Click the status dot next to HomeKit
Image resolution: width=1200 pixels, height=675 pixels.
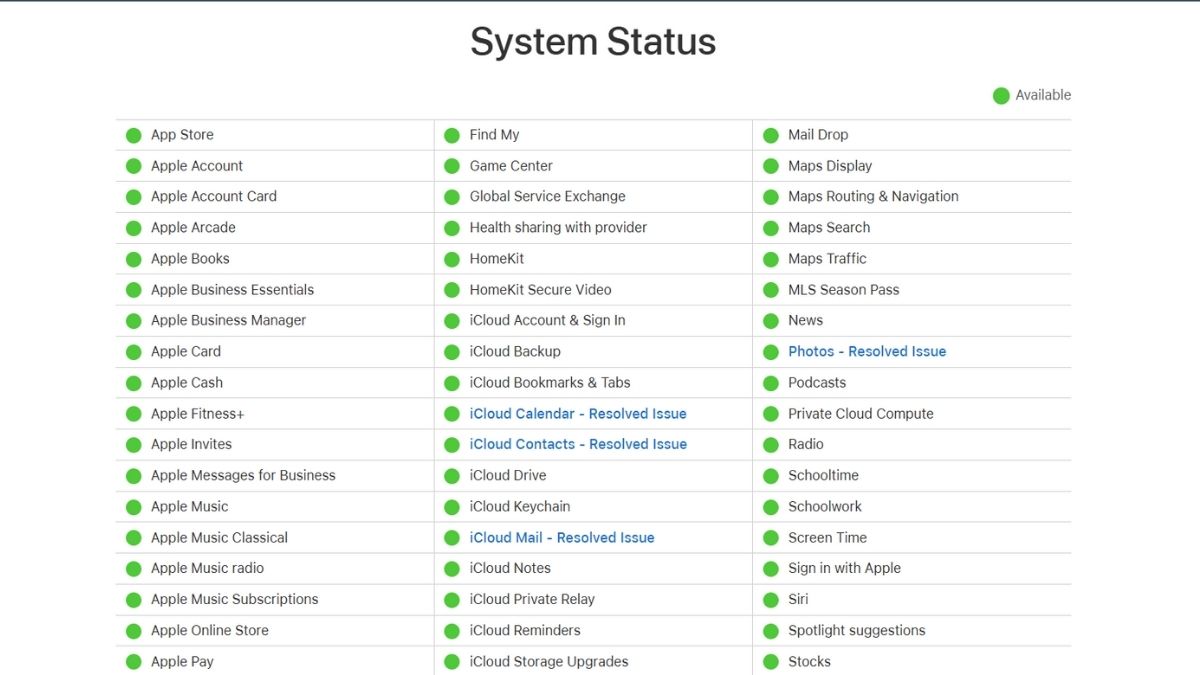[452, 259]
